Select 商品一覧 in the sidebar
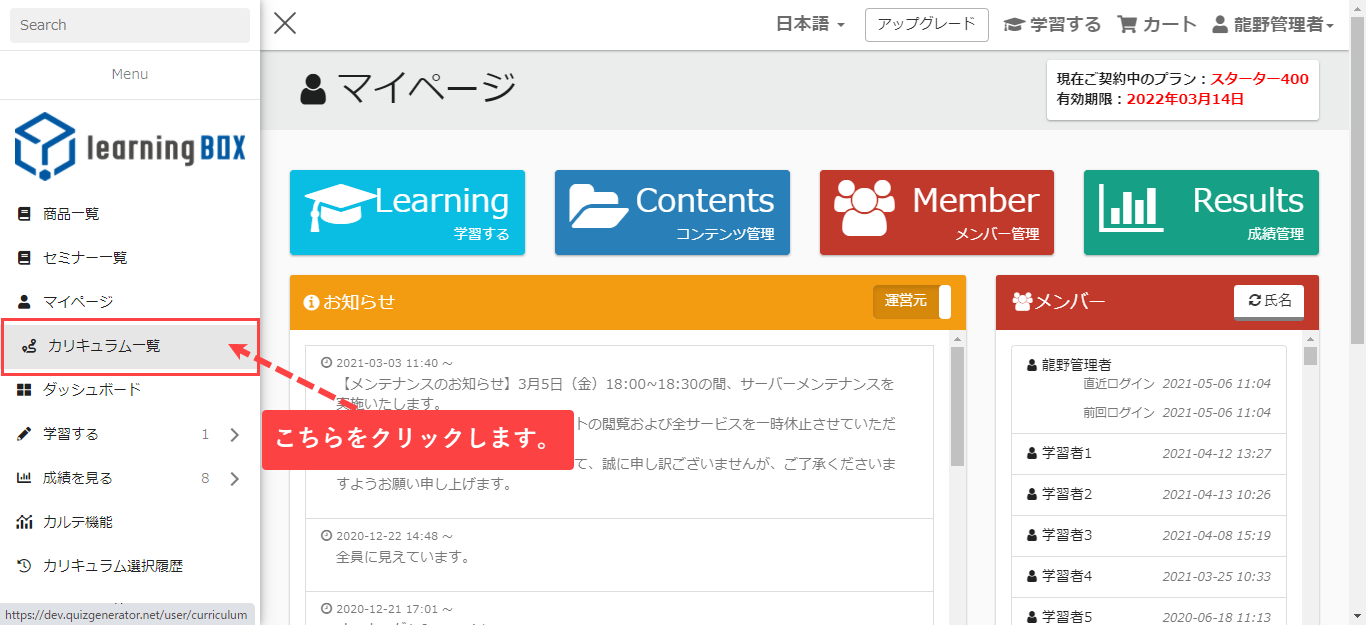Image resolution: width=1366 pixels, height=625 pixels. pyautogui.click(x=71, y=214)
